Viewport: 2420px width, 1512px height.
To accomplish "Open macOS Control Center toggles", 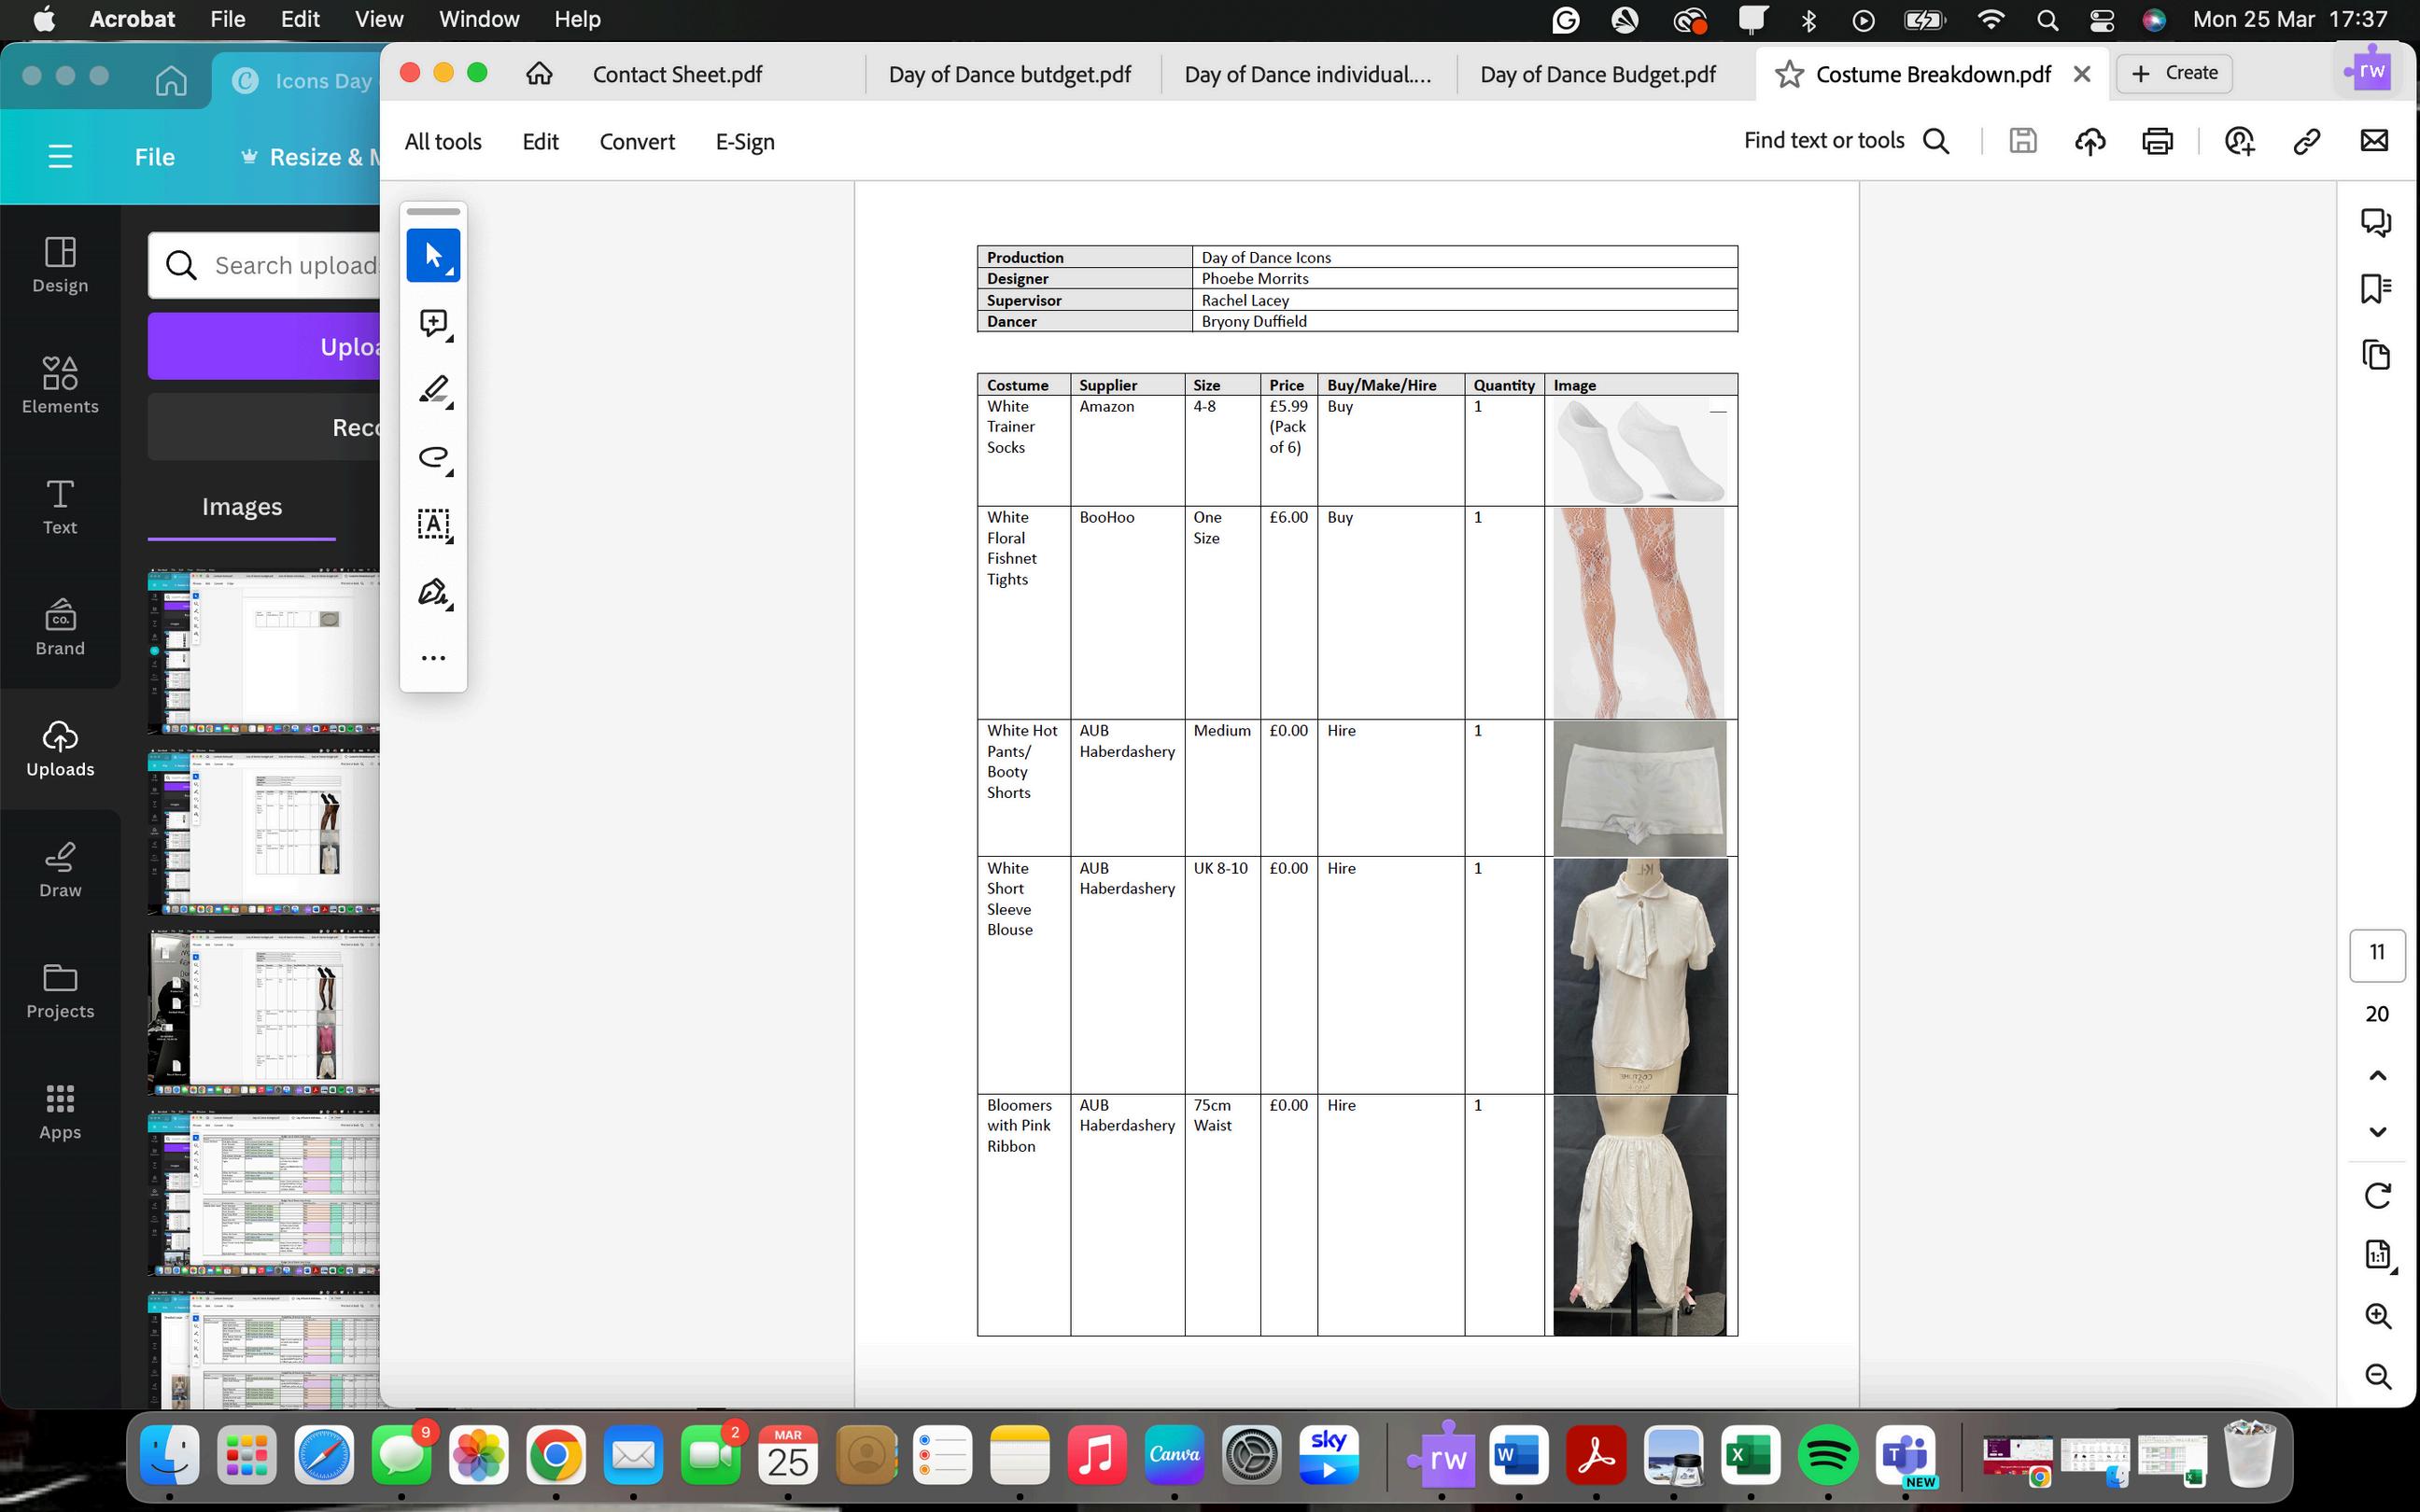I will tap(2101, 20).
